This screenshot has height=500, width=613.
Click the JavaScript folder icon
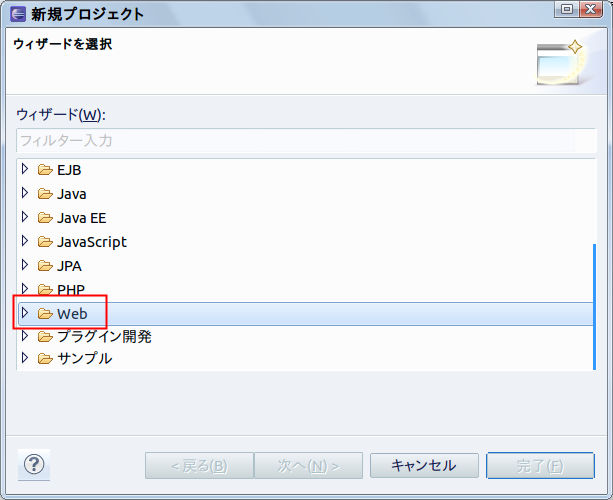tap(45, 242)
